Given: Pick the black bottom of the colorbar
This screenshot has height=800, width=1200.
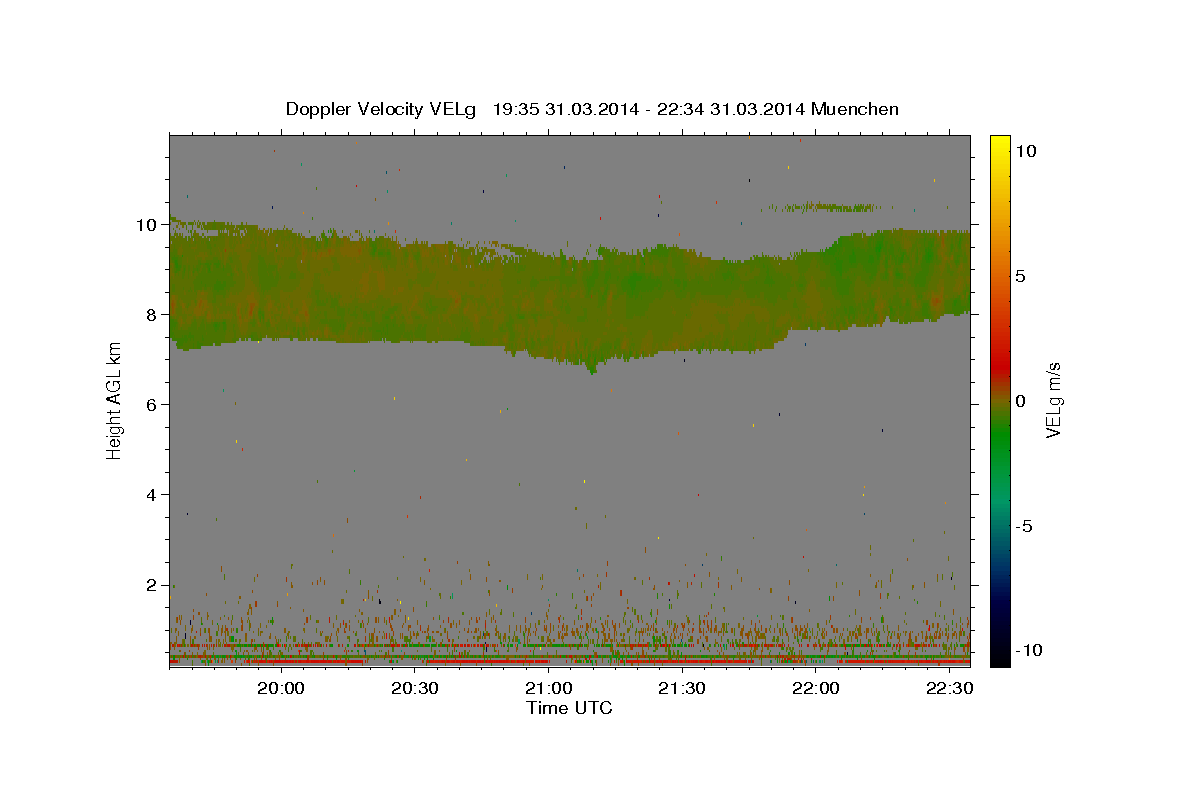Looking at the screenshot, I should pyautogui.click(x=1000, y=655).
